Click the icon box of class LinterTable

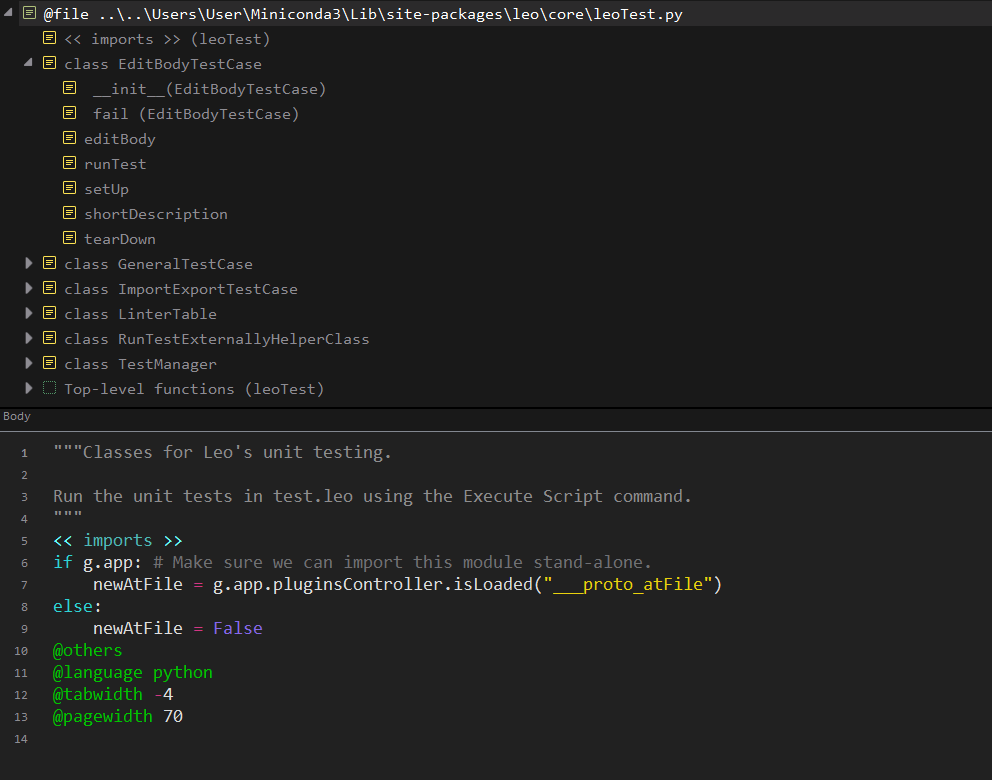[49, 313]
